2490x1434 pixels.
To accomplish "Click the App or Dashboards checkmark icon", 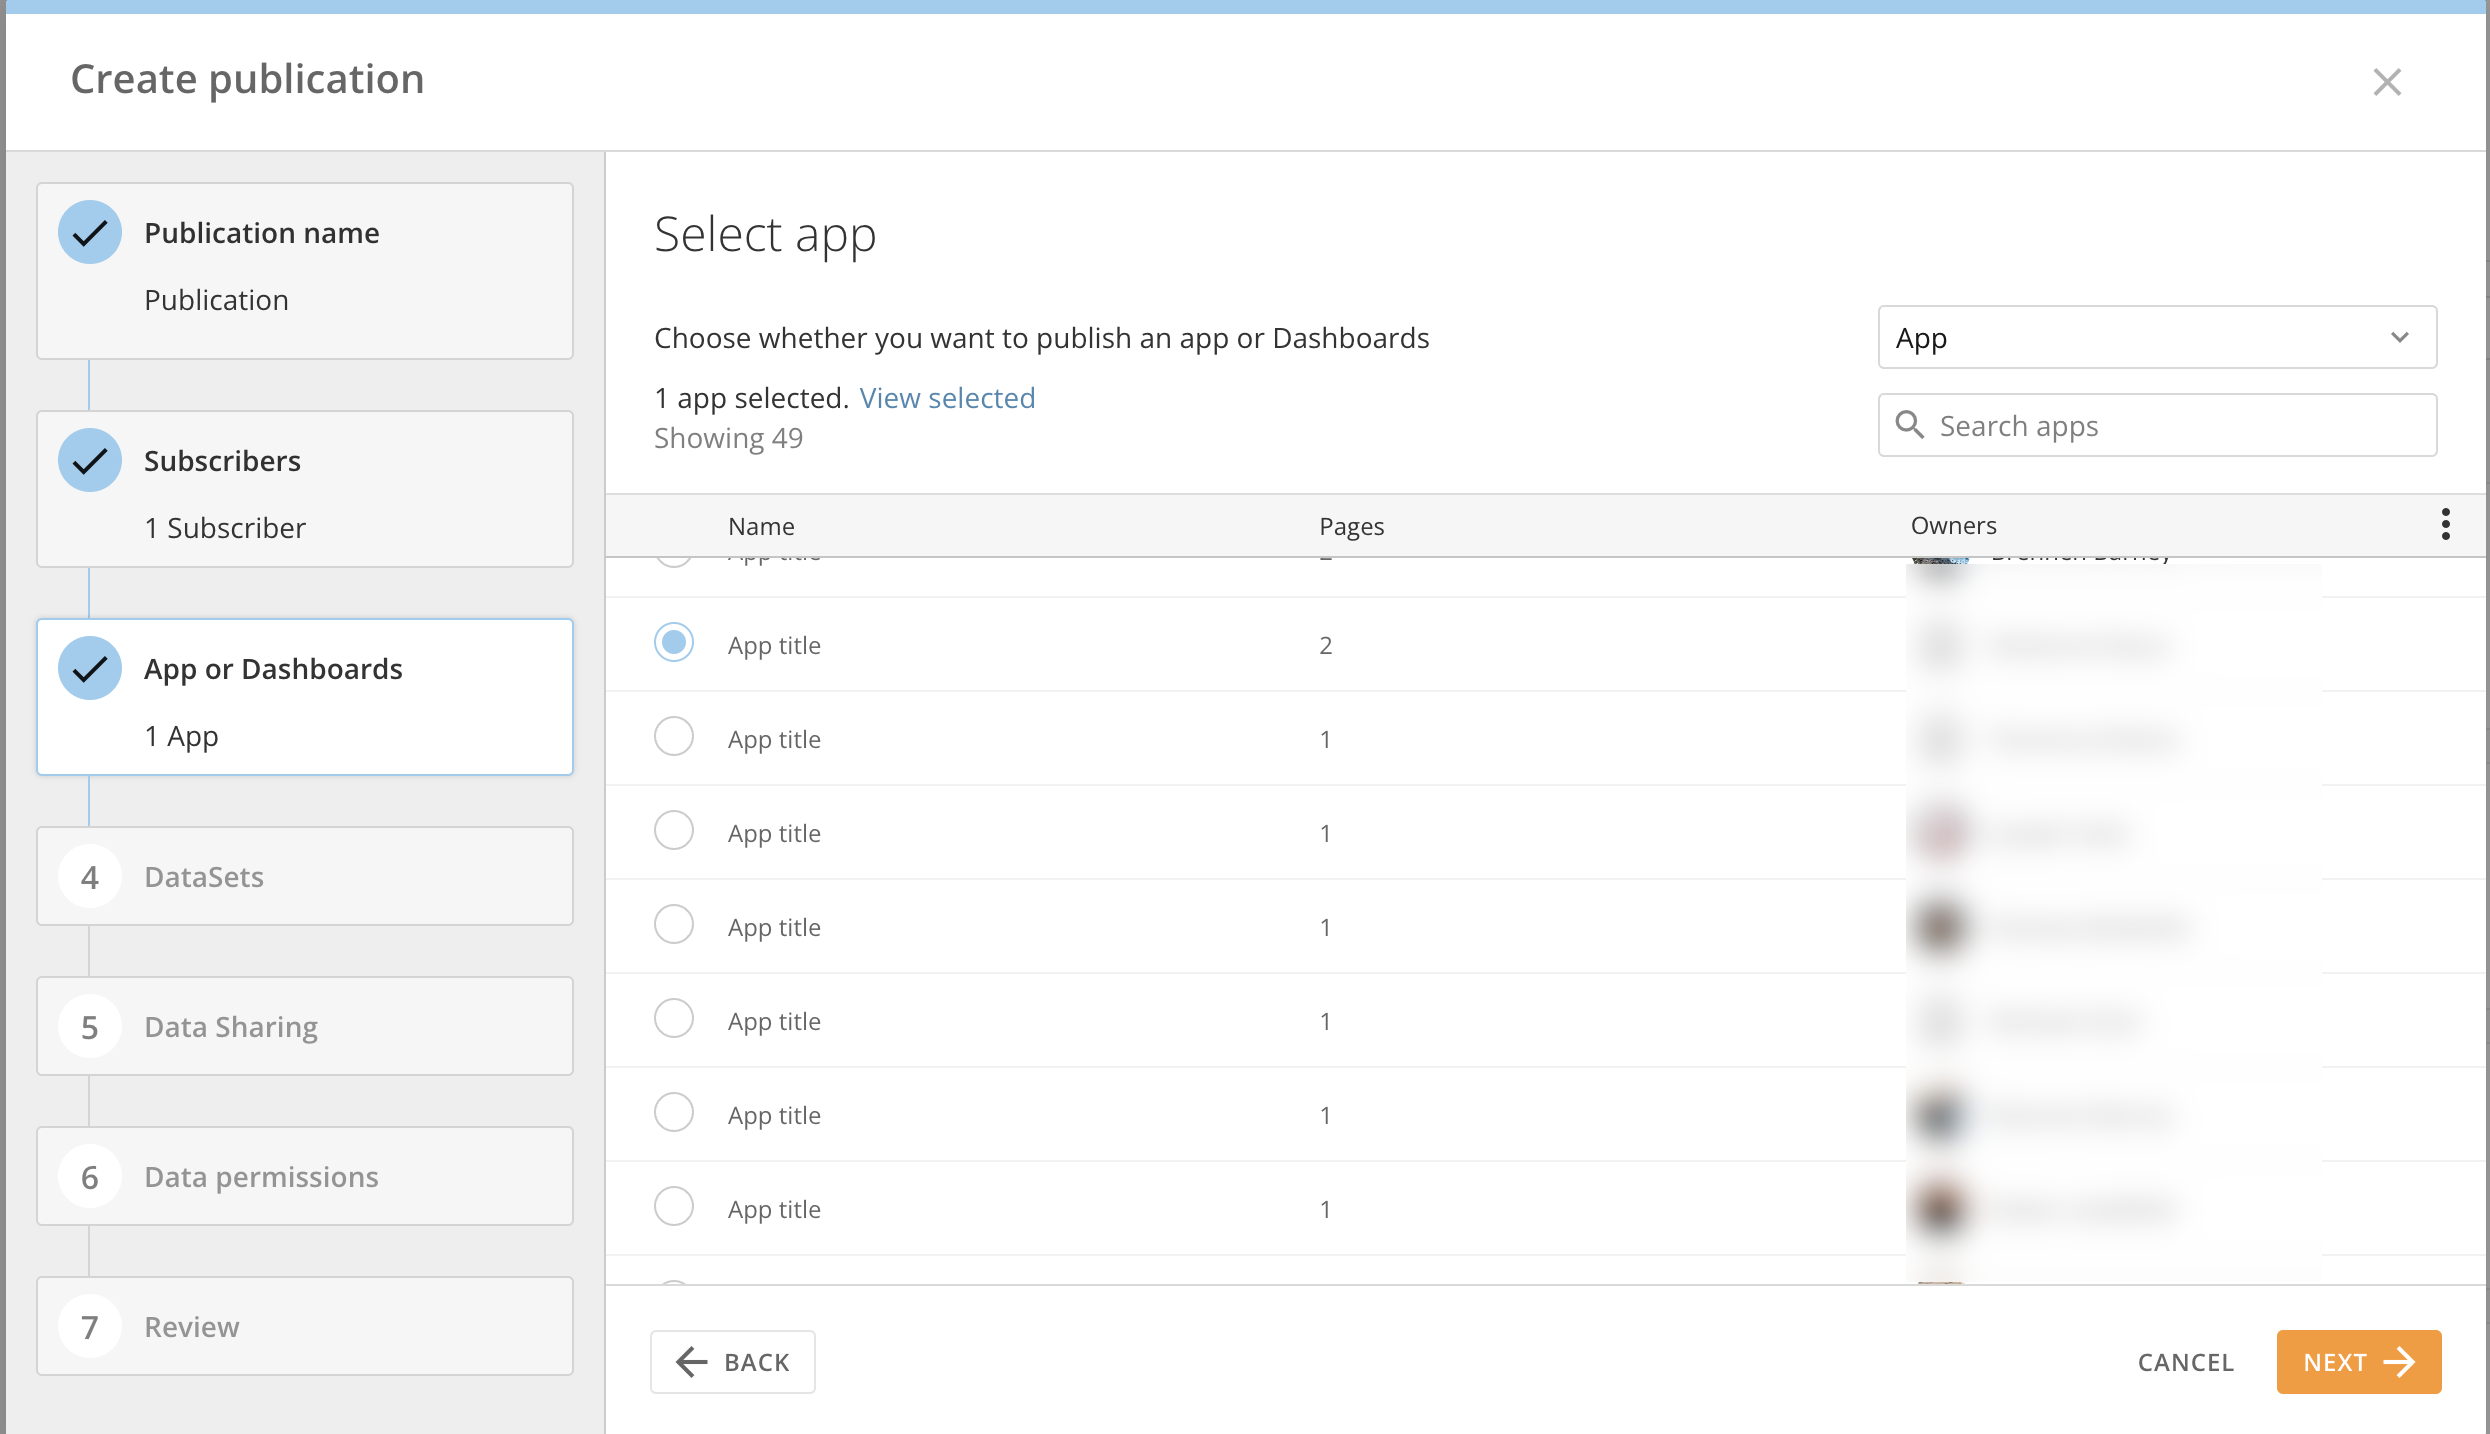I will tap(90, 668).
